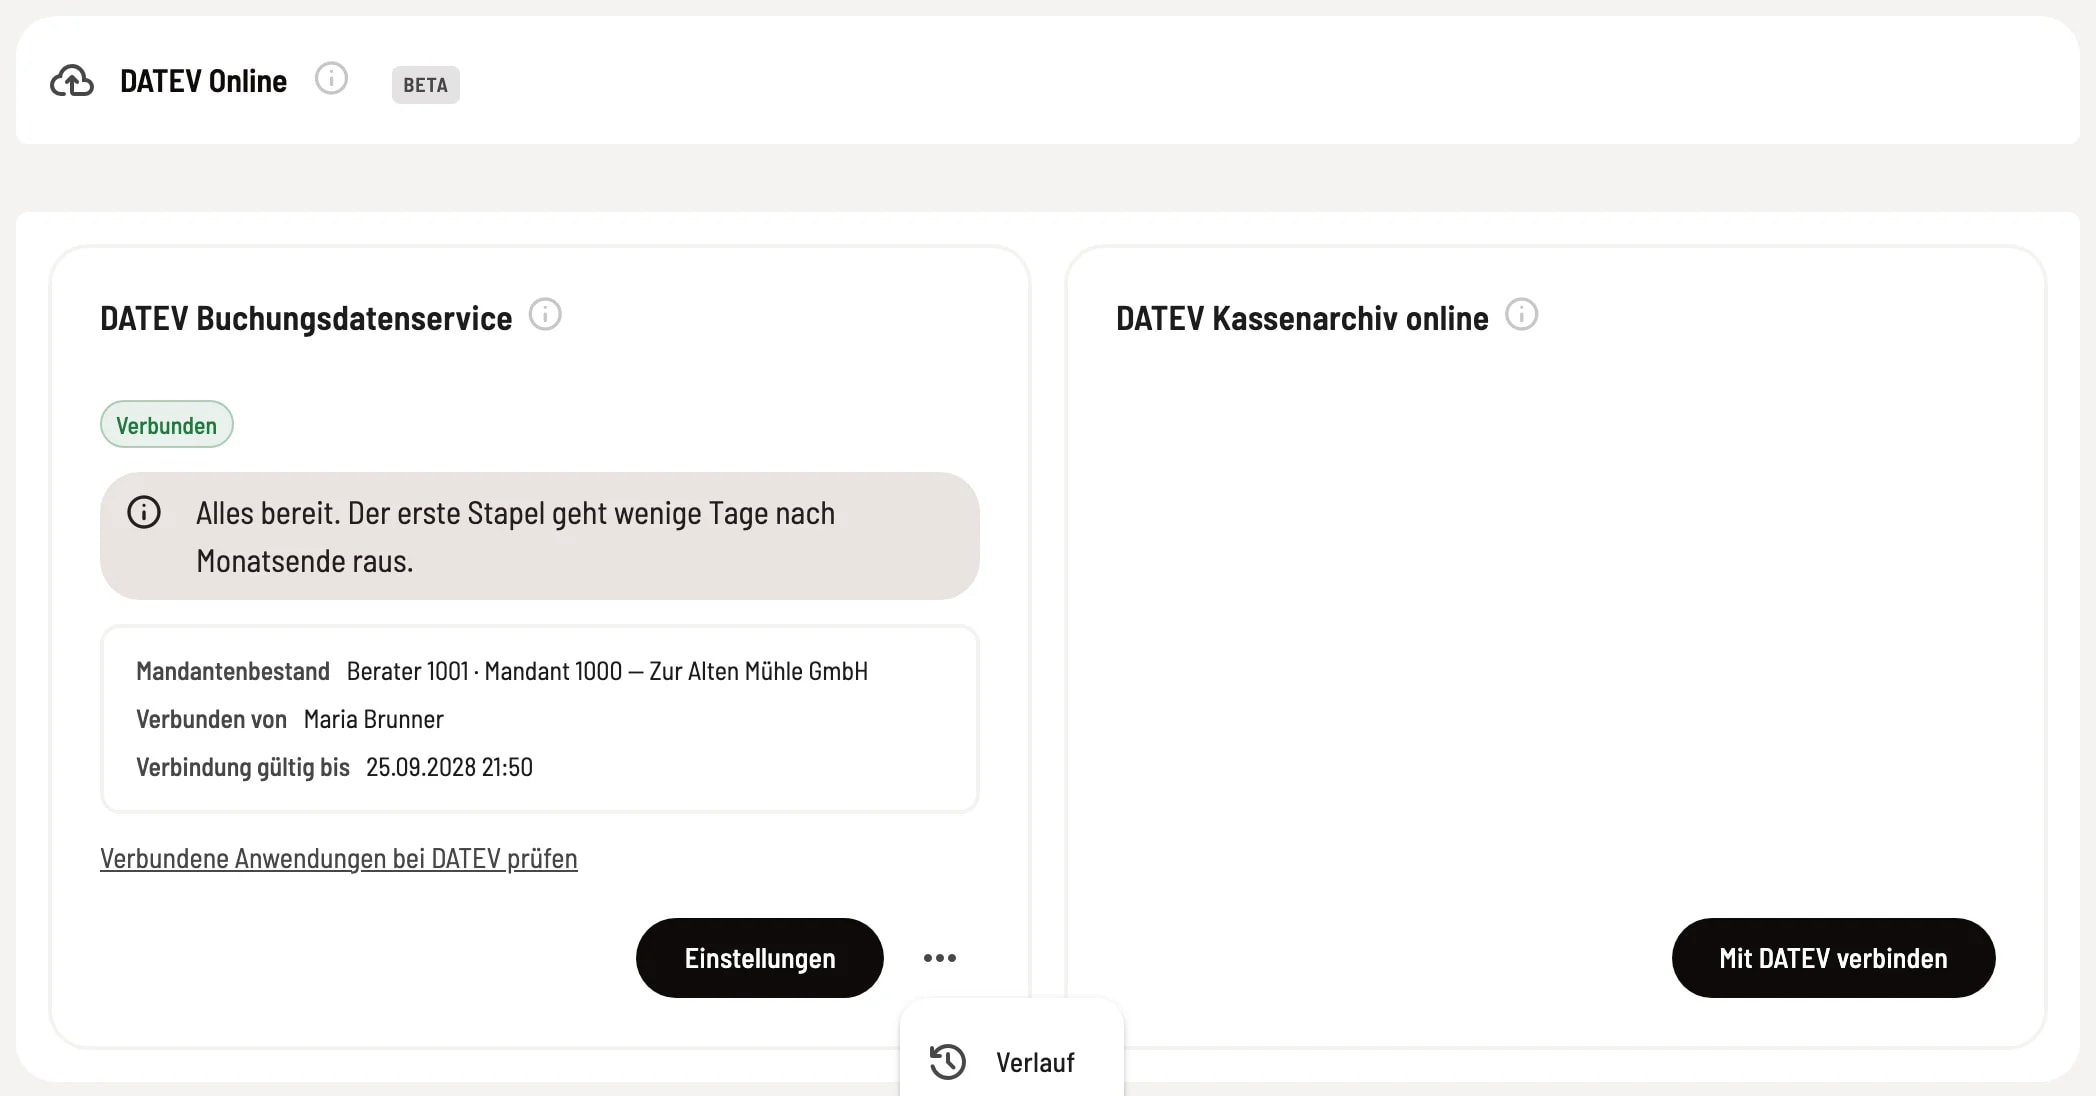Click the DATEV Online cloud upload icon
This screenshot has width=2096, height=1096.
[72, 81]
